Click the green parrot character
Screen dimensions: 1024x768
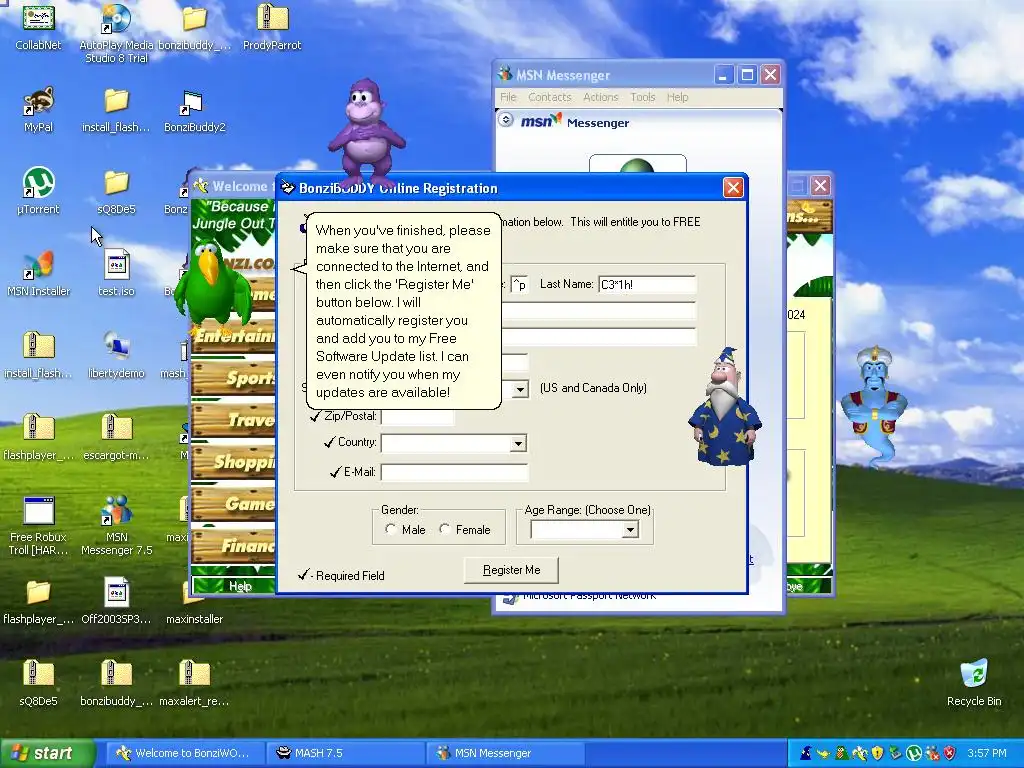(x=212, y=287)
